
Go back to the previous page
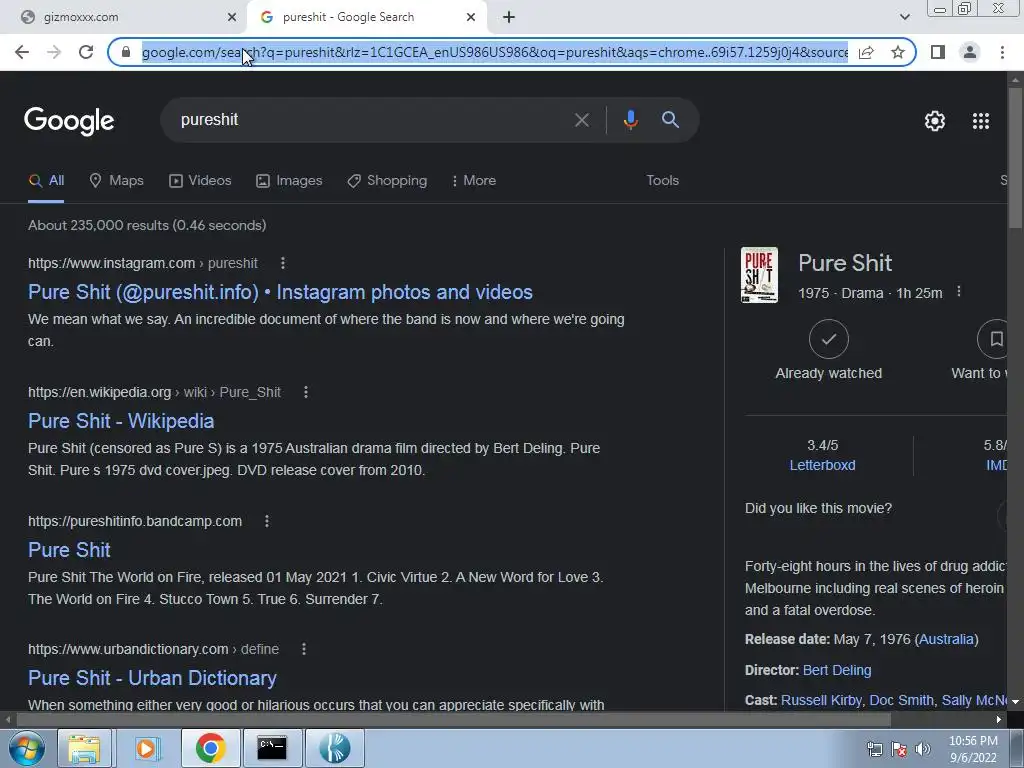(x=22, y=52)
